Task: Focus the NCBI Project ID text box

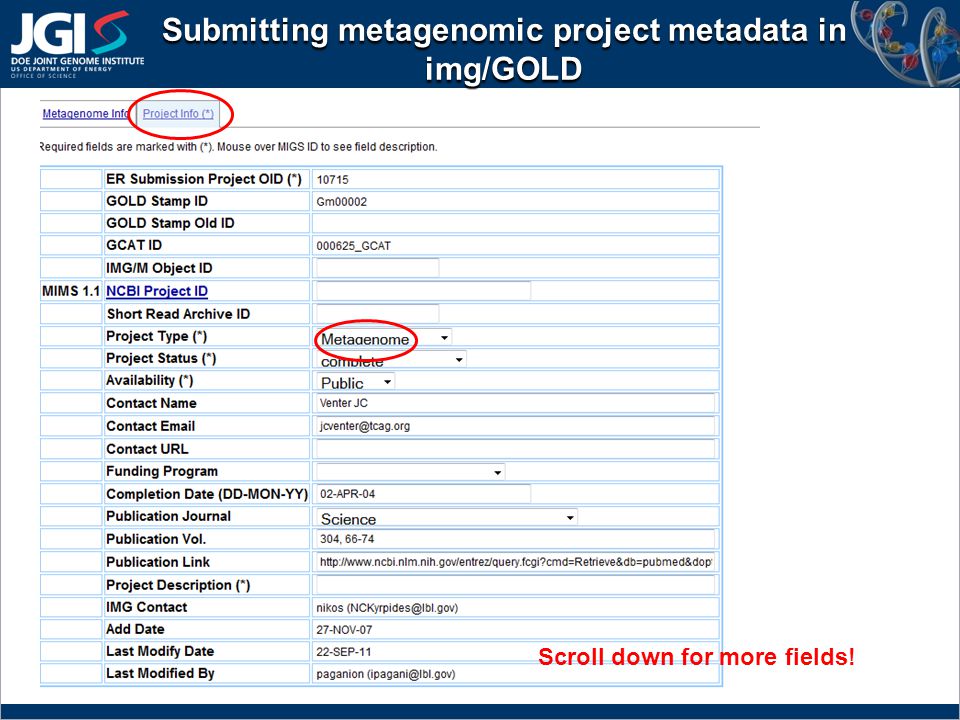Action: (x=423, y=291)
